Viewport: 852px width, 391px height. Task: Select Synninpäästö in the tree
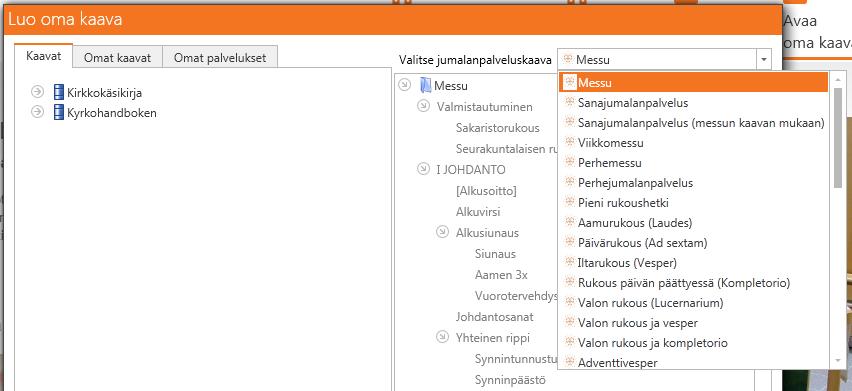coord(510,379)
